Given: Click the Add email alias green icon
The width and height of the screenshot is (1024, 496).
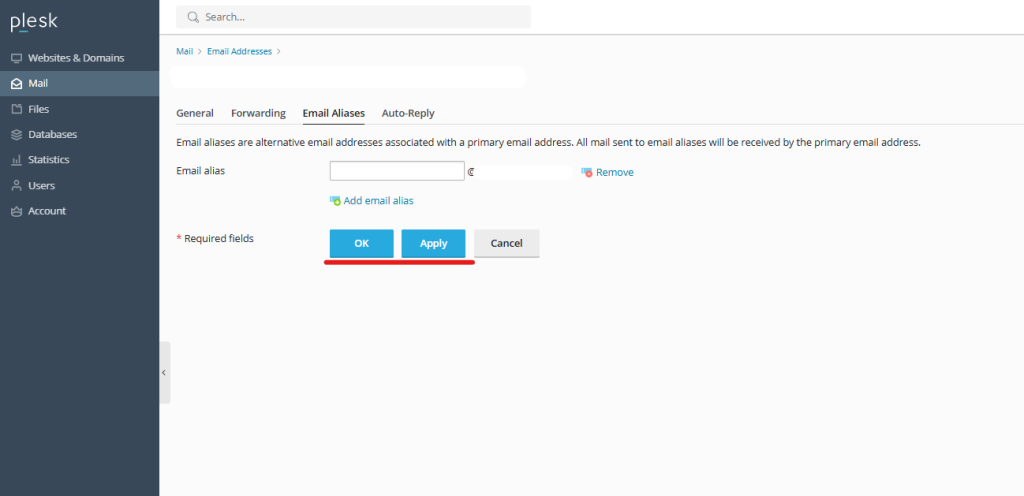Looking at the screenshot, I should click(336, 201).
